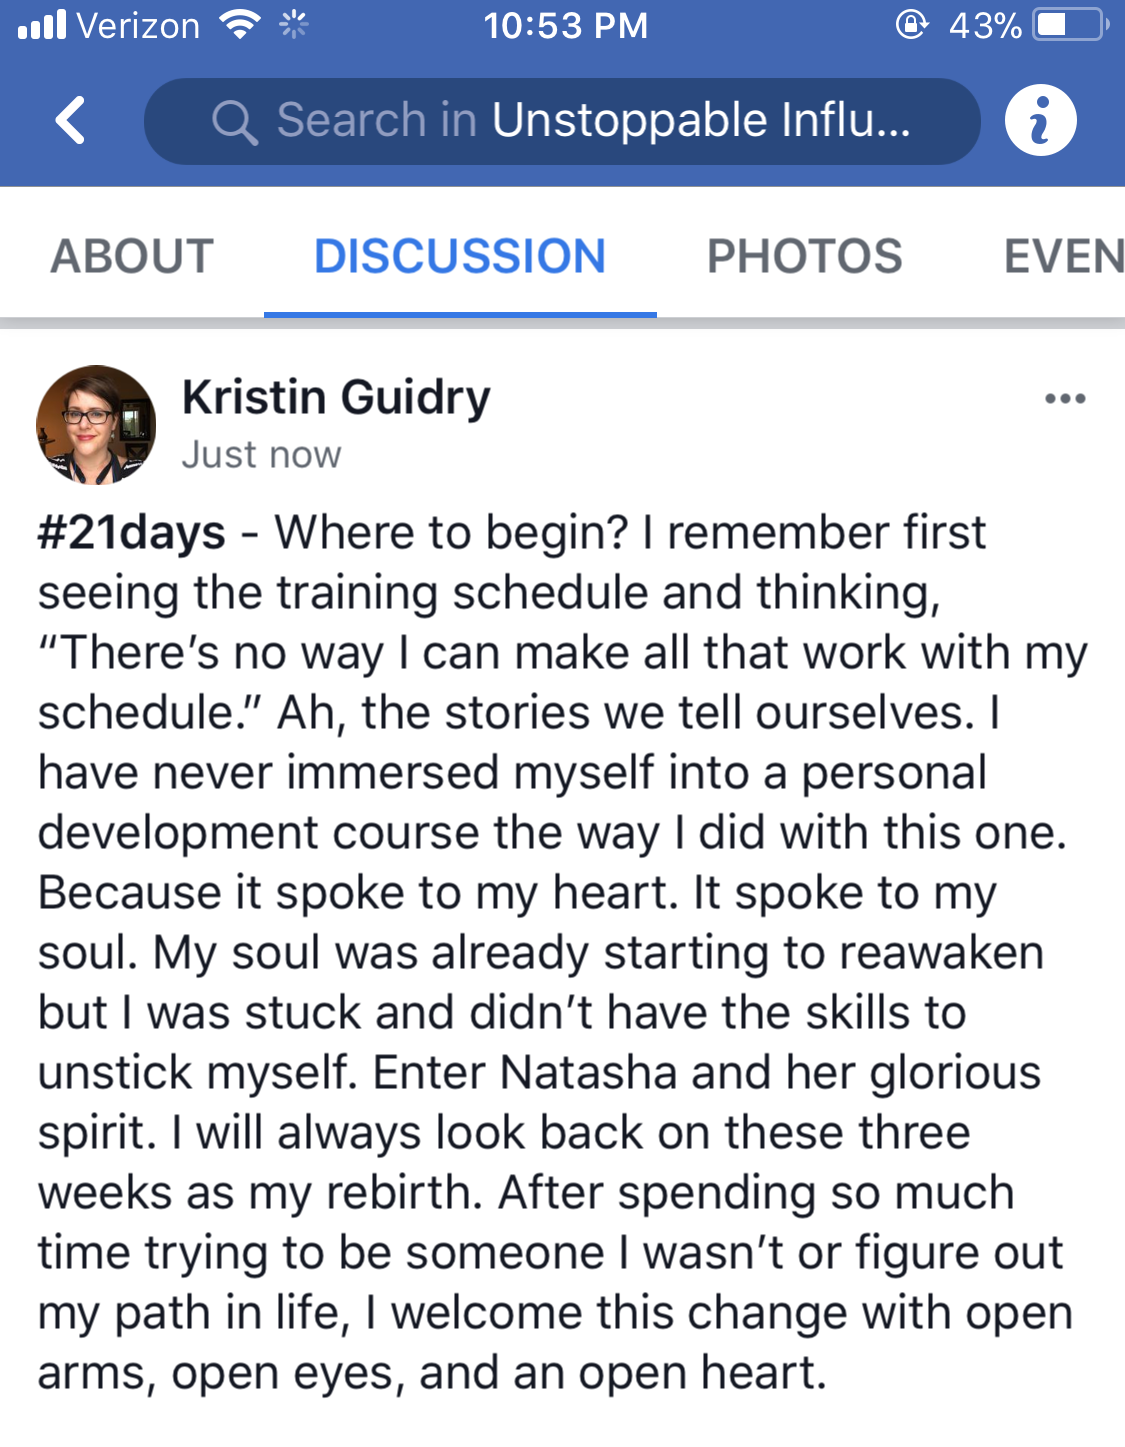Image resolution: width=1125 pixels, height=1447 pixels.
Task: Select the Discussion tab
Action: 460,256
